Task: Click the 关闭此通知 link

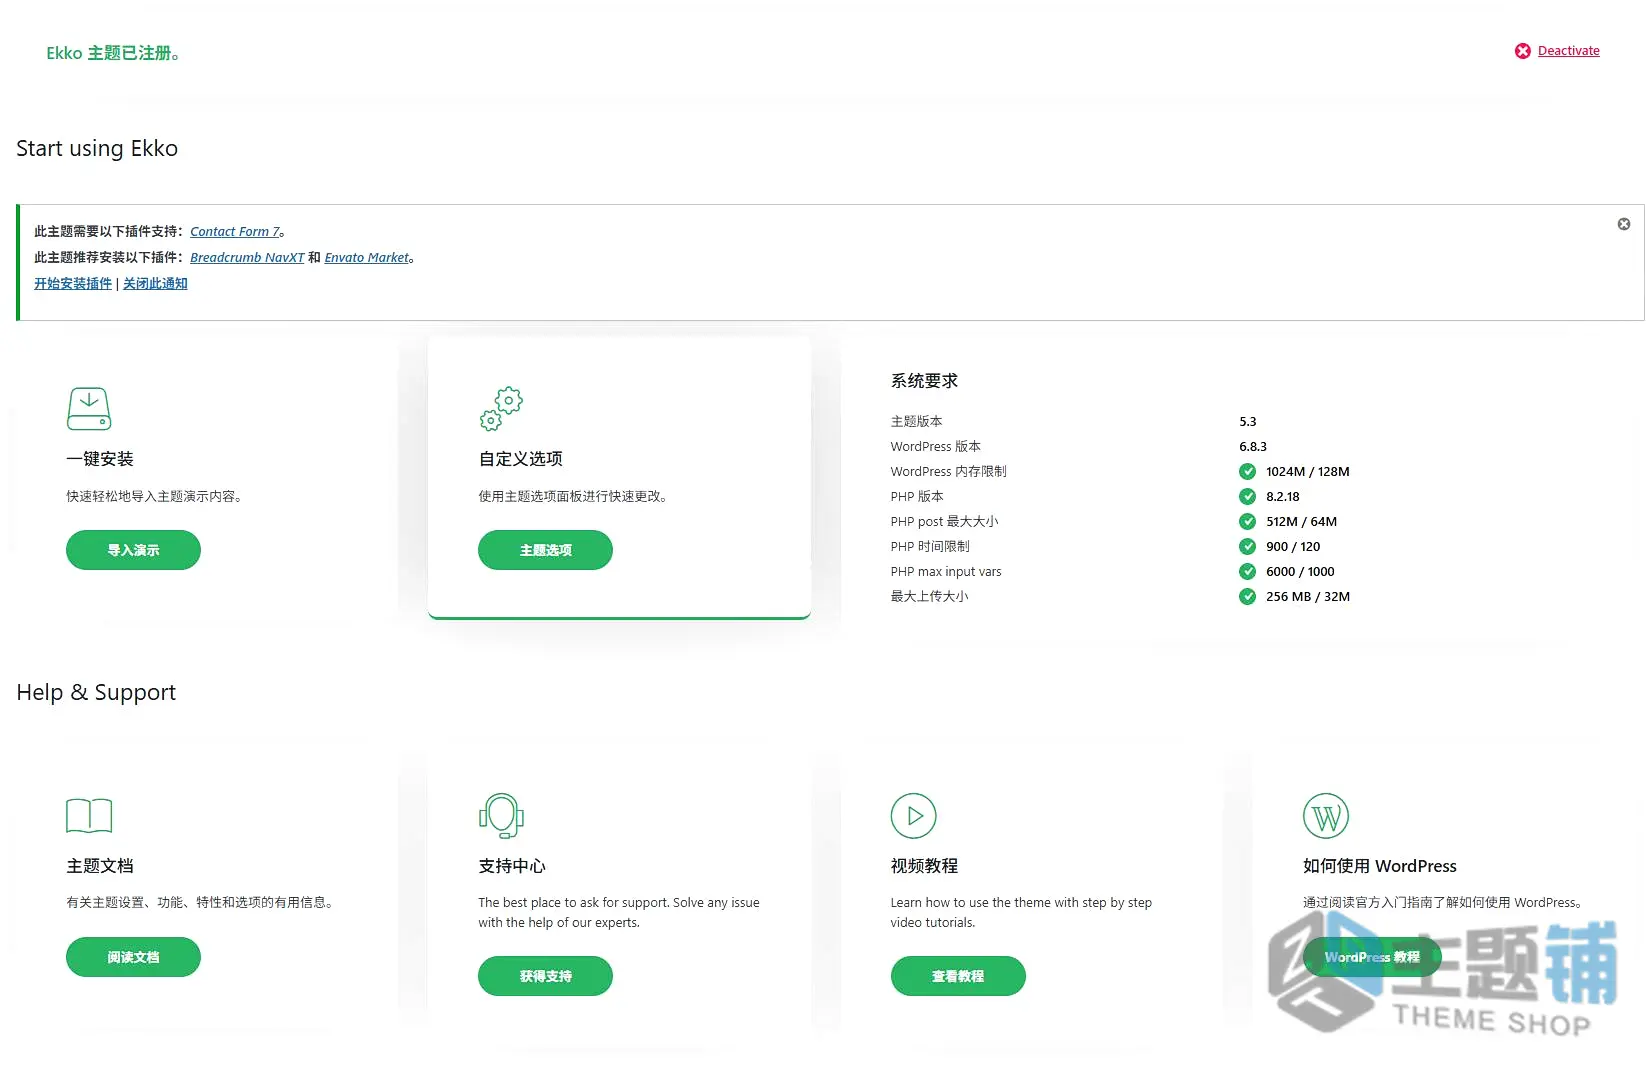Action: (x=155, y=284)
